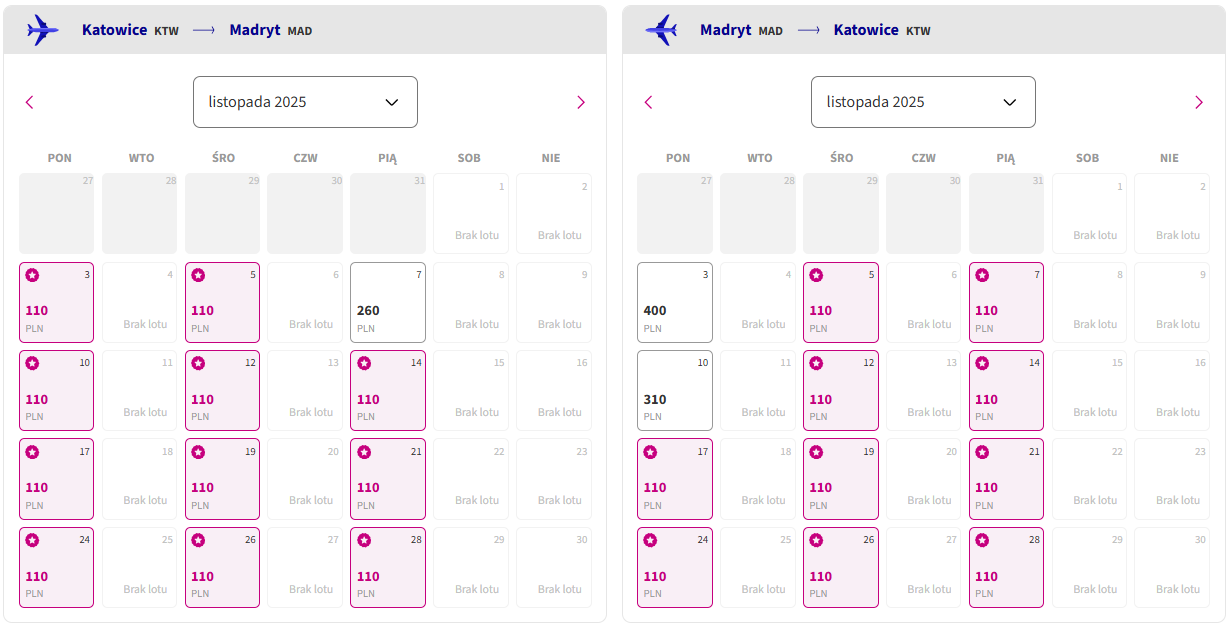The height and width of the screenshot is (627, 1230).
Task: Choose return flight on Wednesday November 5
Action: tap(841, 302)
